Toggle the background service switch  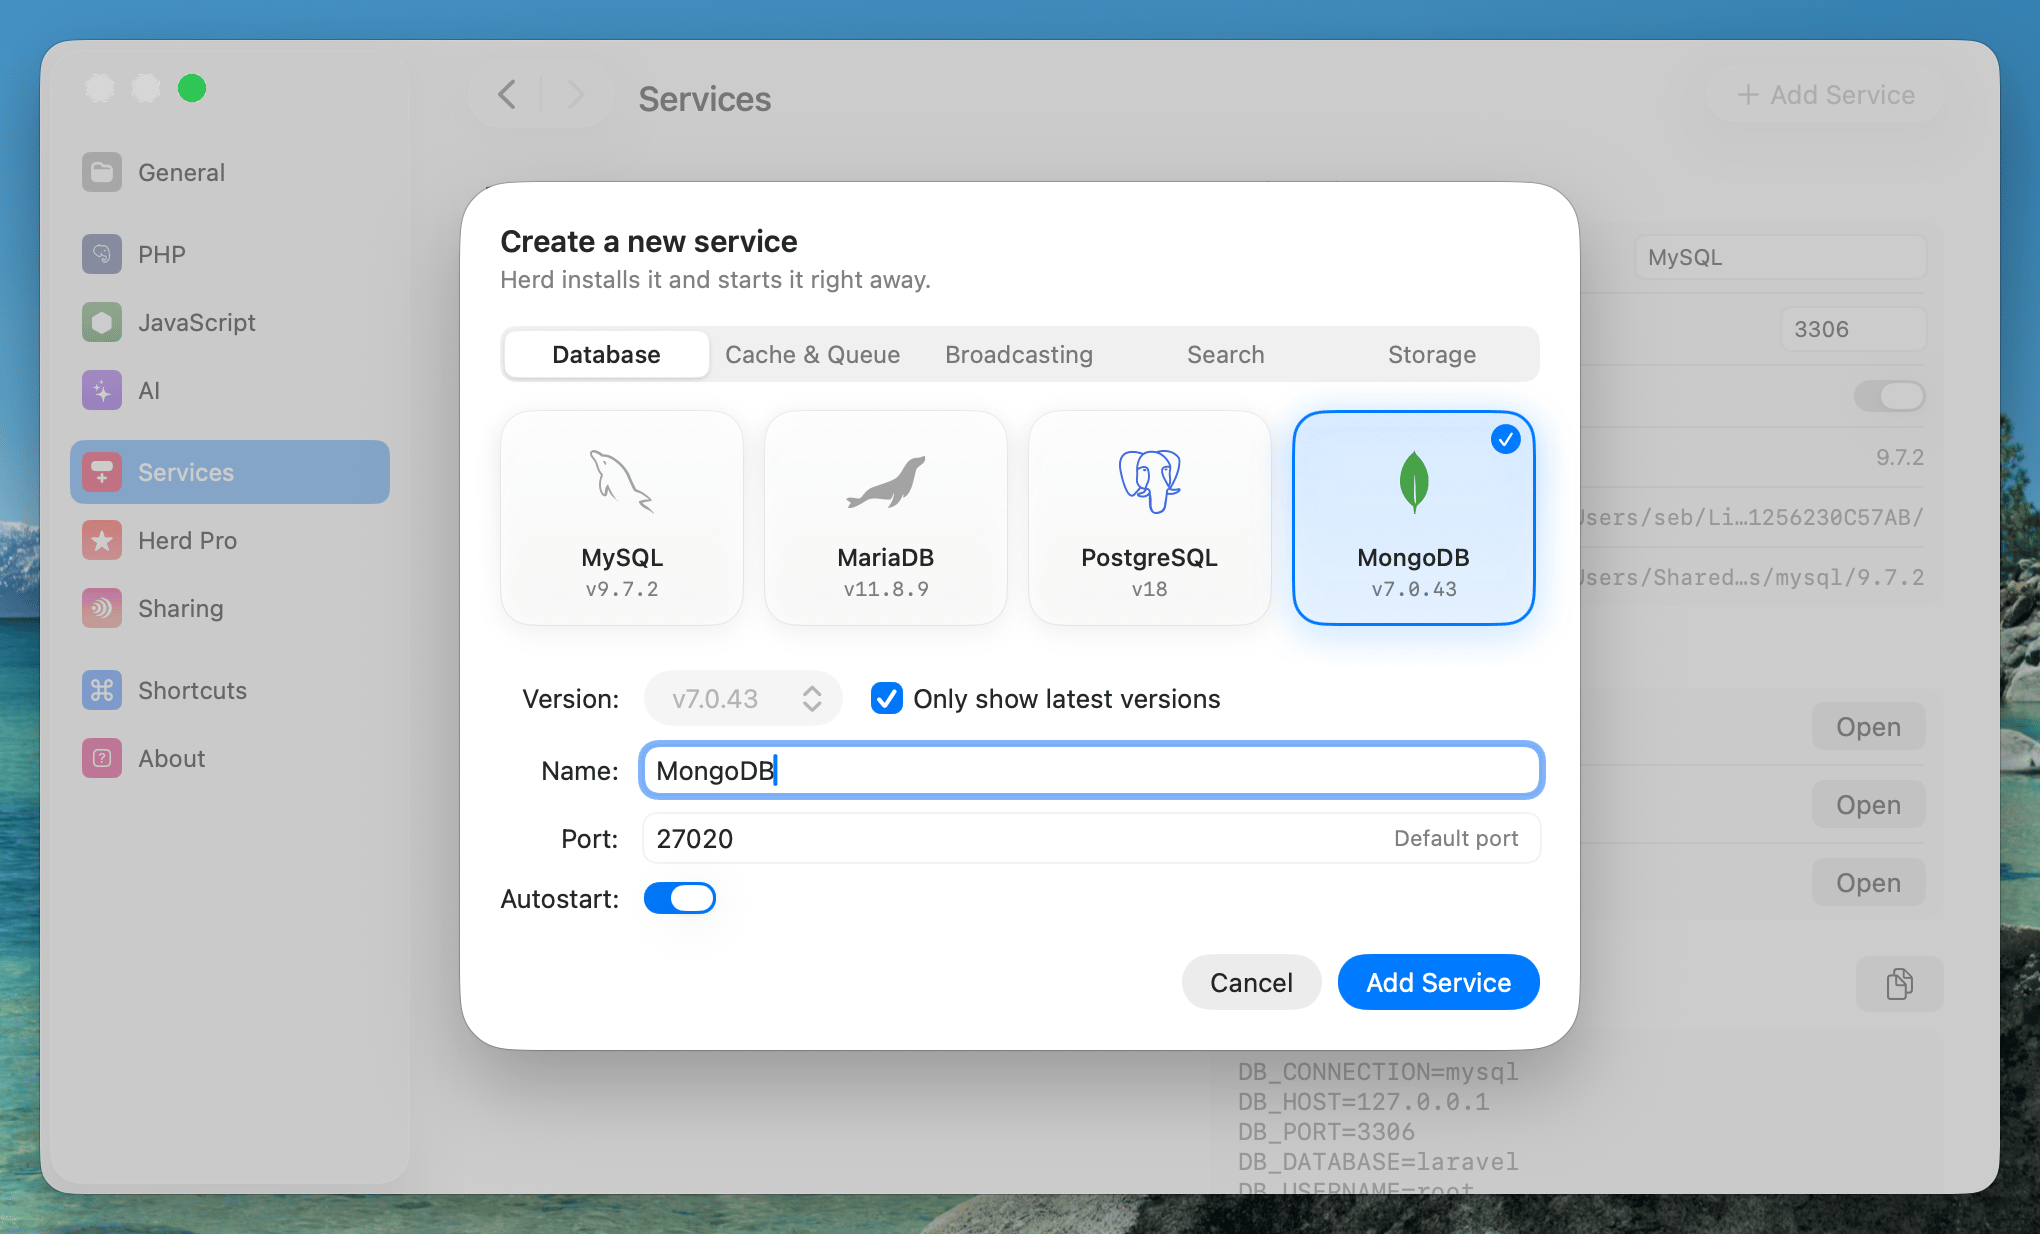coord(1890,396)
